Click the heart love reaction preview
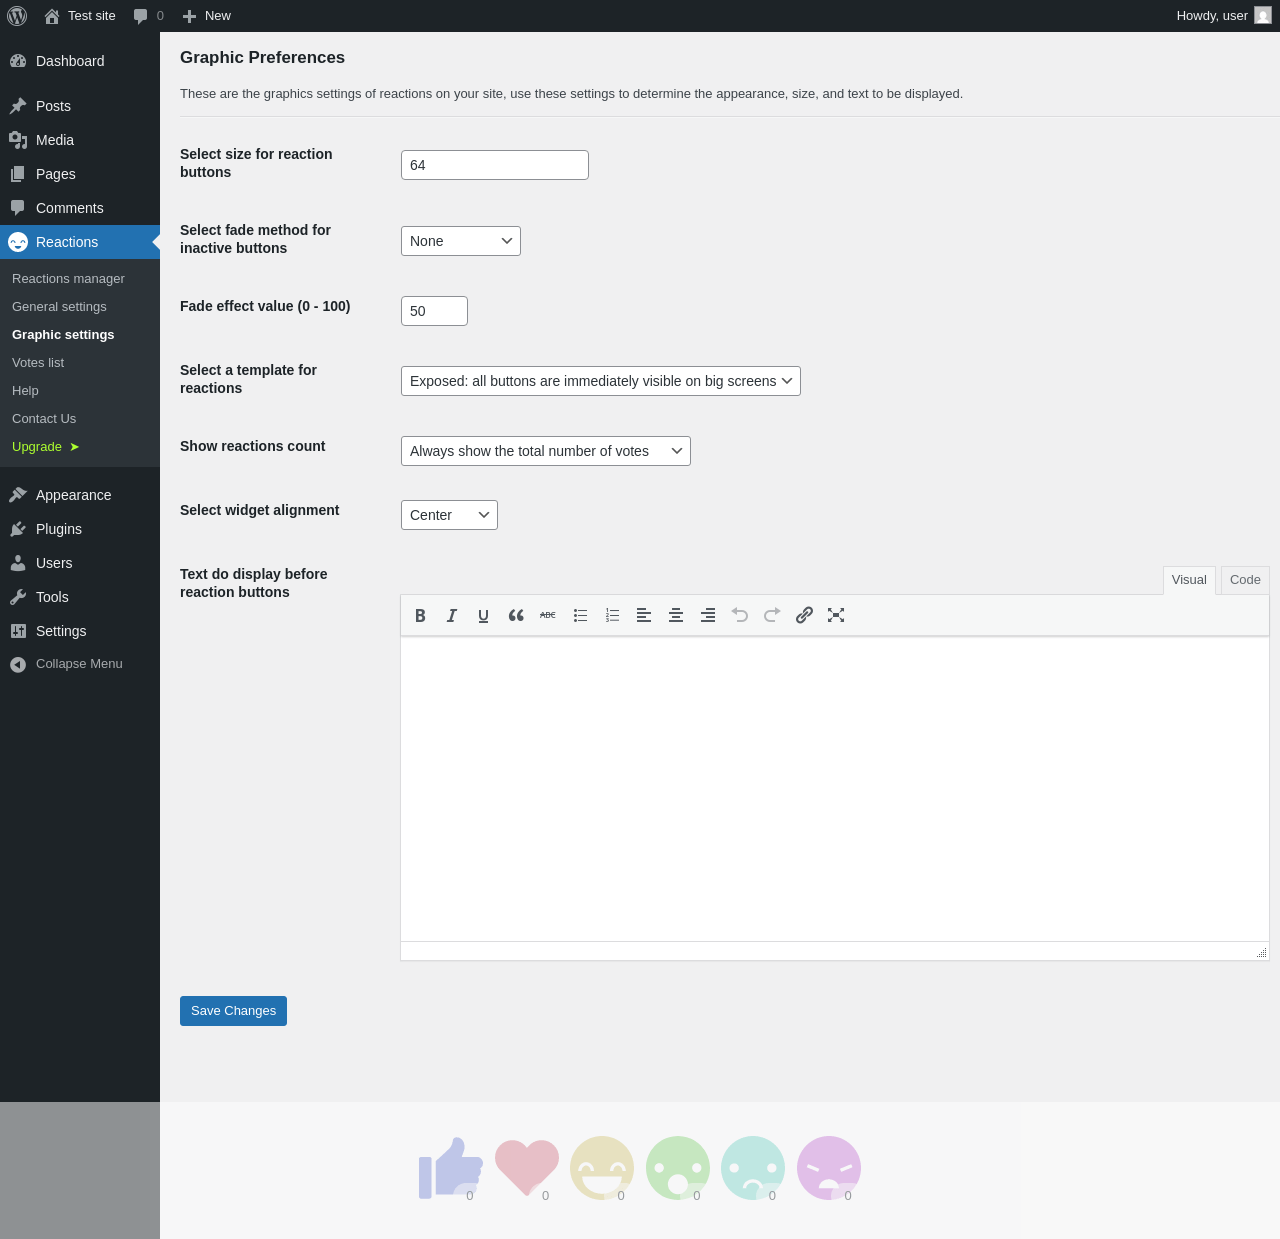The height and width of the screenshot is (1239, 1280). click(527, 1168)
